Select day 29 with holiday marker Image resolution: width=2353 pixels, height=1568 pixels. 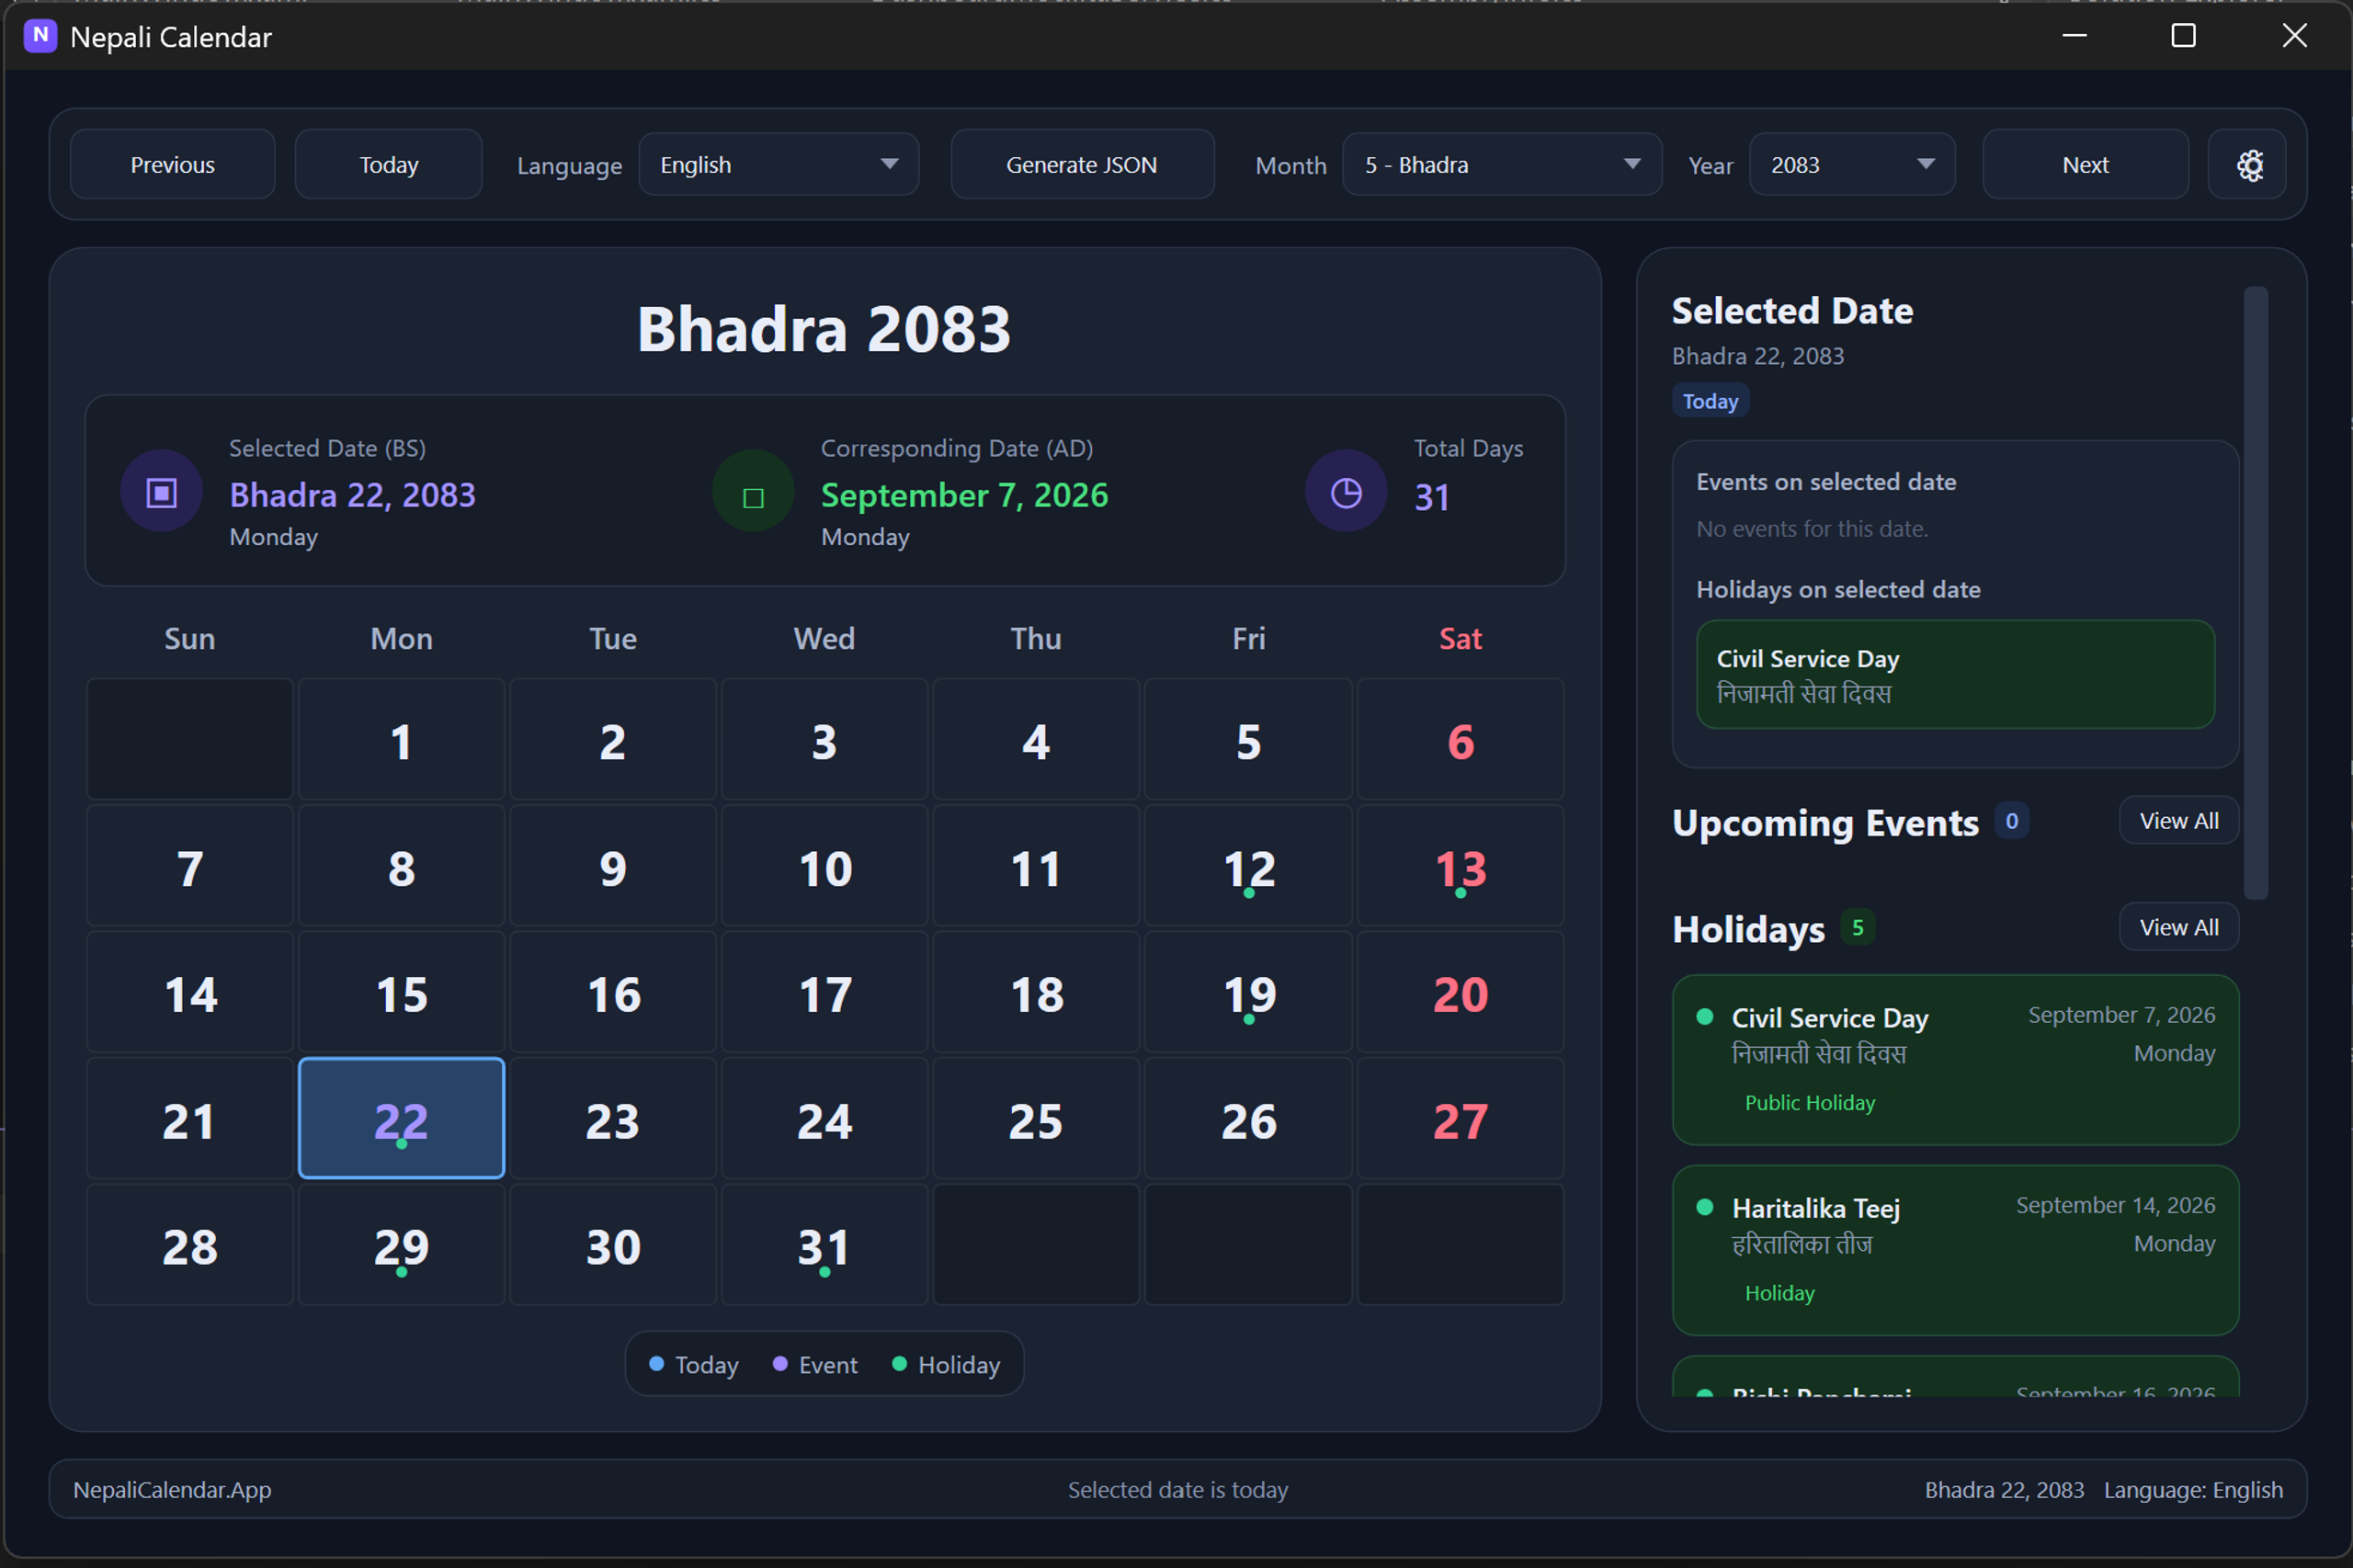(401, 1245)
